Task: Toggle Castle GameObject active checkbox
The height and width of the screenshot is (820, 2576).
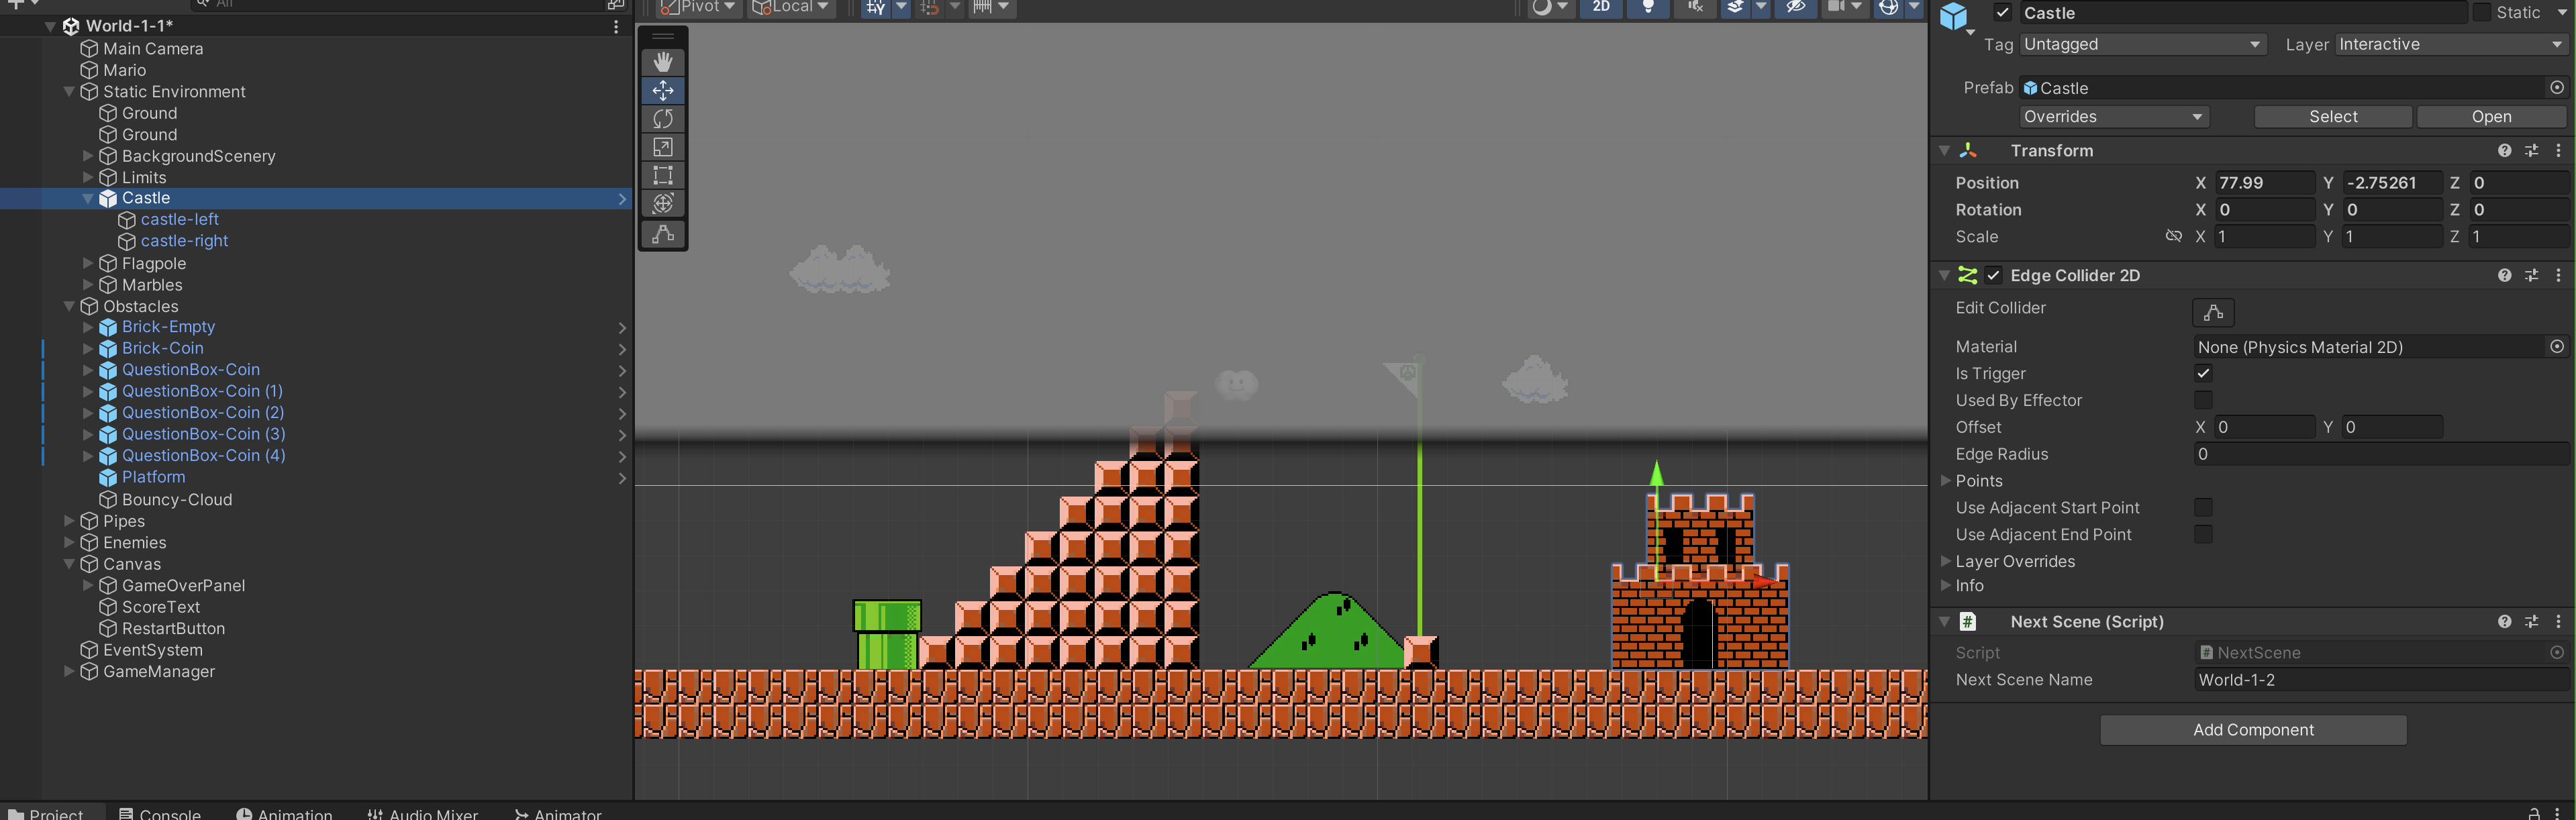Action: [2002, 13]
